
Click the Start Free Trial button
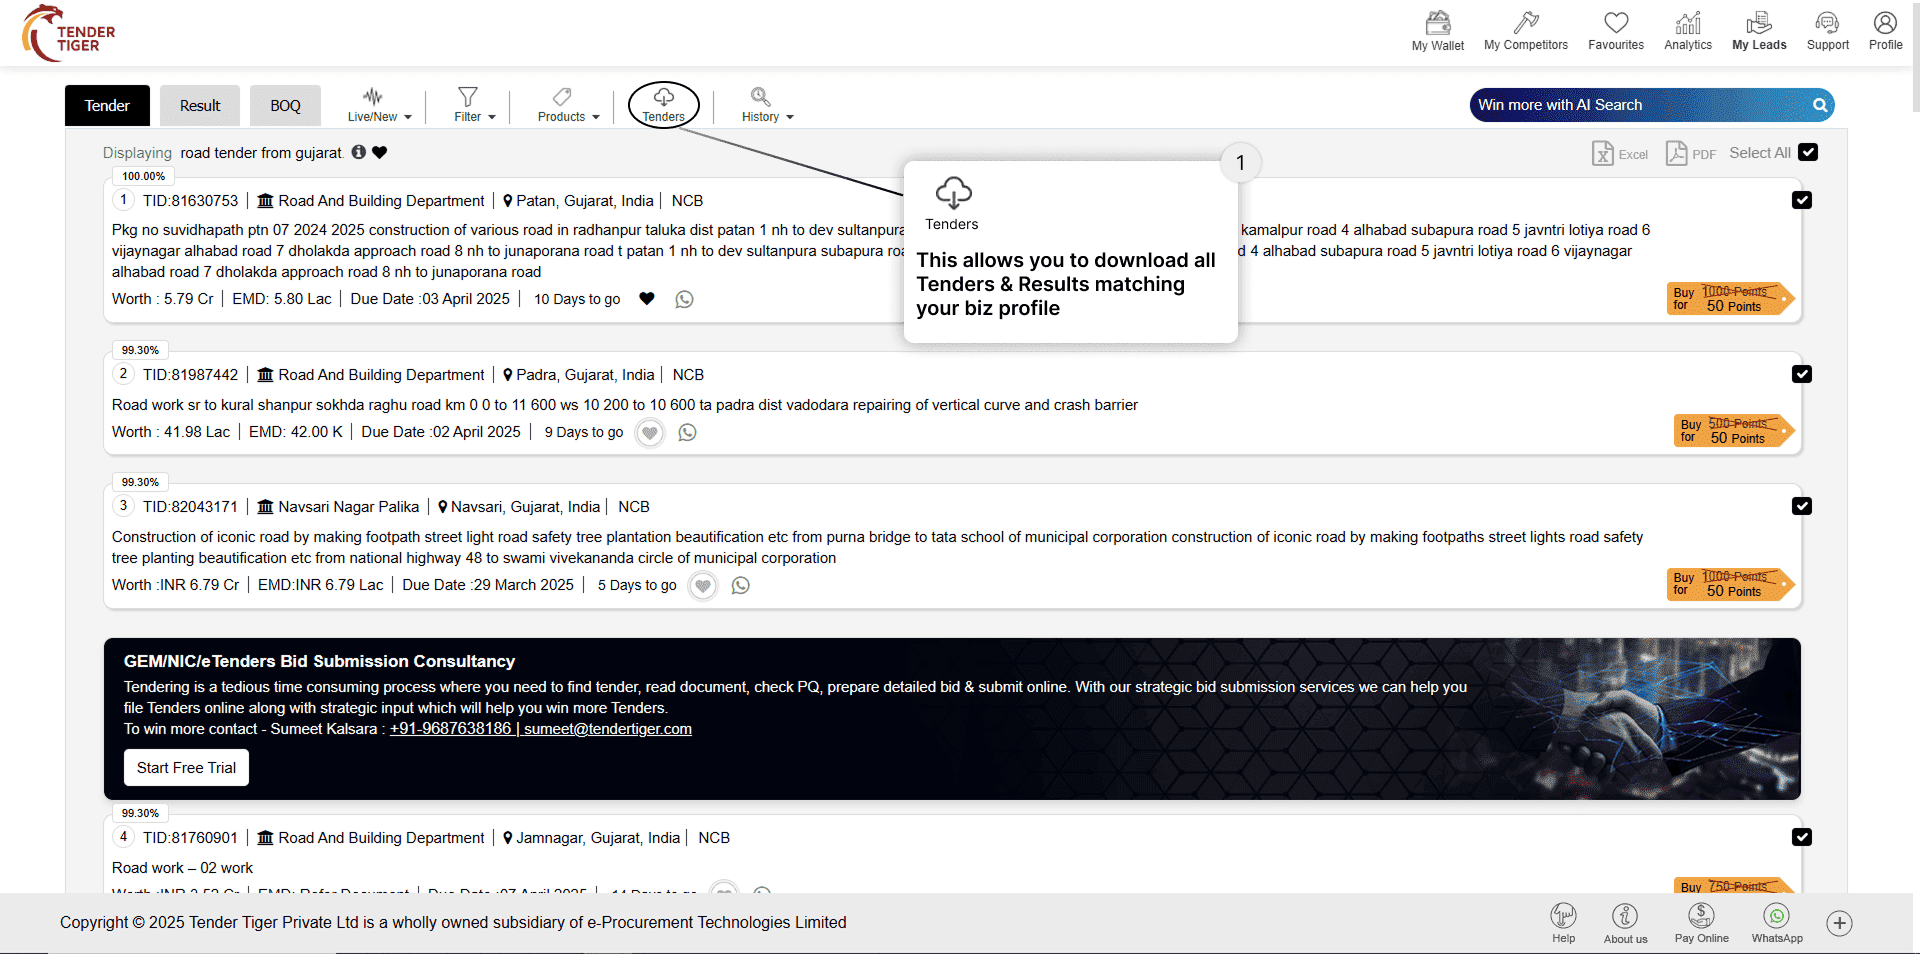click(187, 768)
